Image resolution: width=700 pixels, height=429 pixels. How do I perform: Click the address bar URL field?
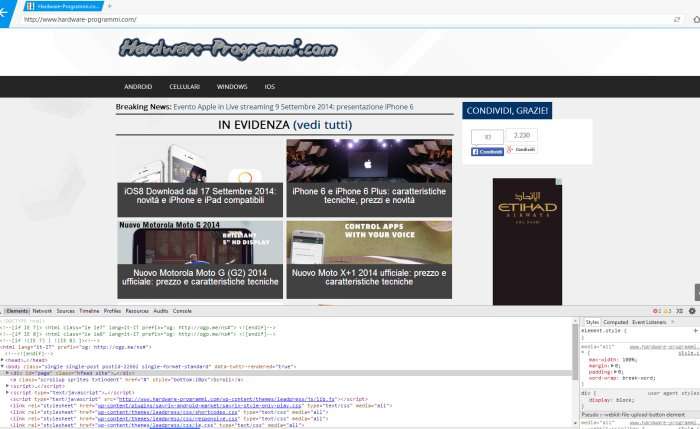click(x=300, y=19)
